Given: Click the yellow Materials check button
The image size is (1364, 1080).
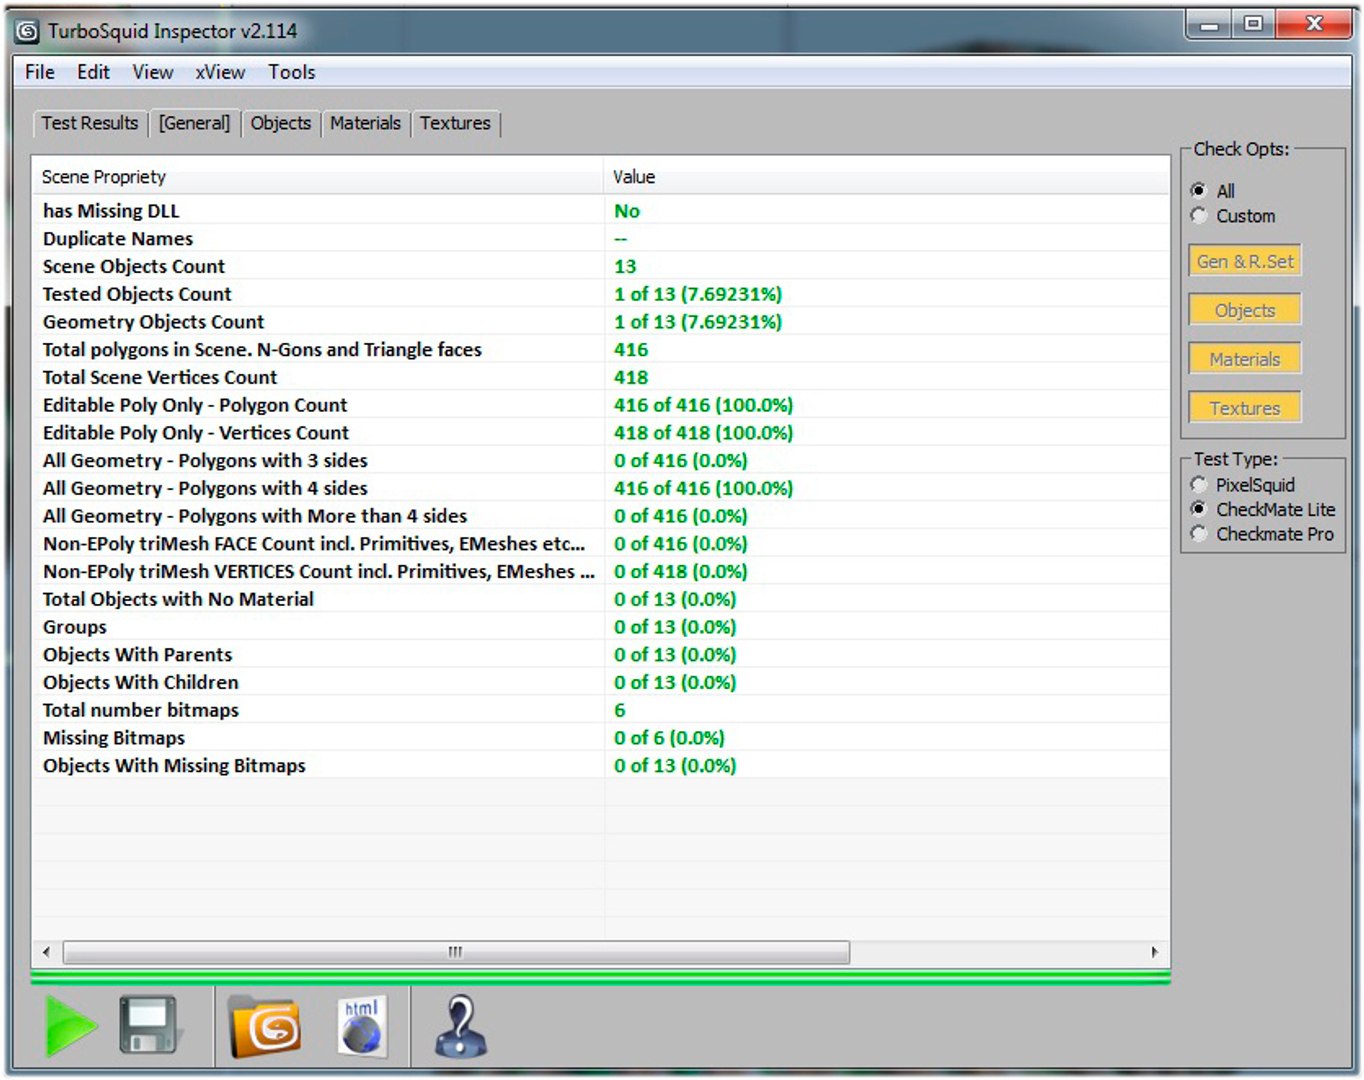Looking at the screenshot, I should tap(1245, 359).
